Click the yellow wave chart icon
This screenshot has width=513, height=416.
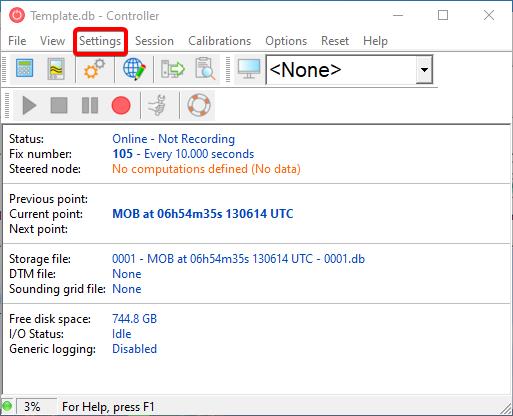coord(56,69)
